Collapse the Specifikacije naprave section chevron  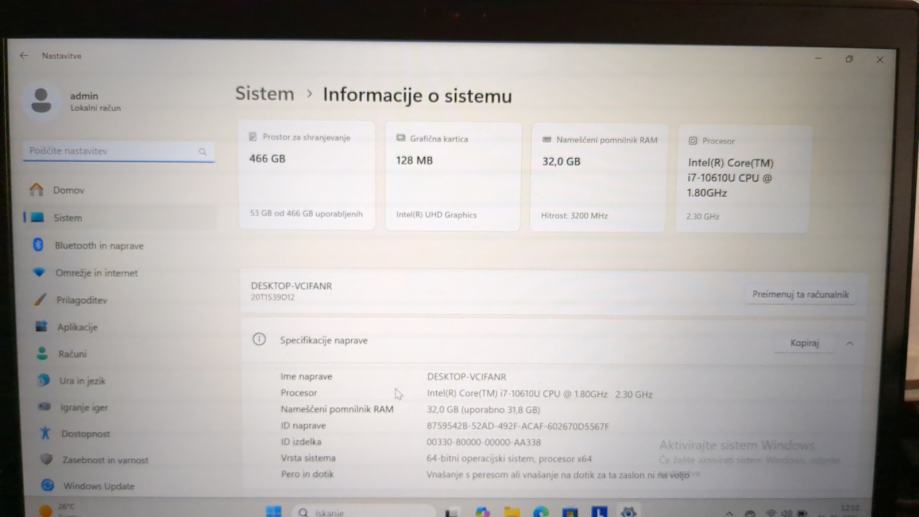pos(849,343)
